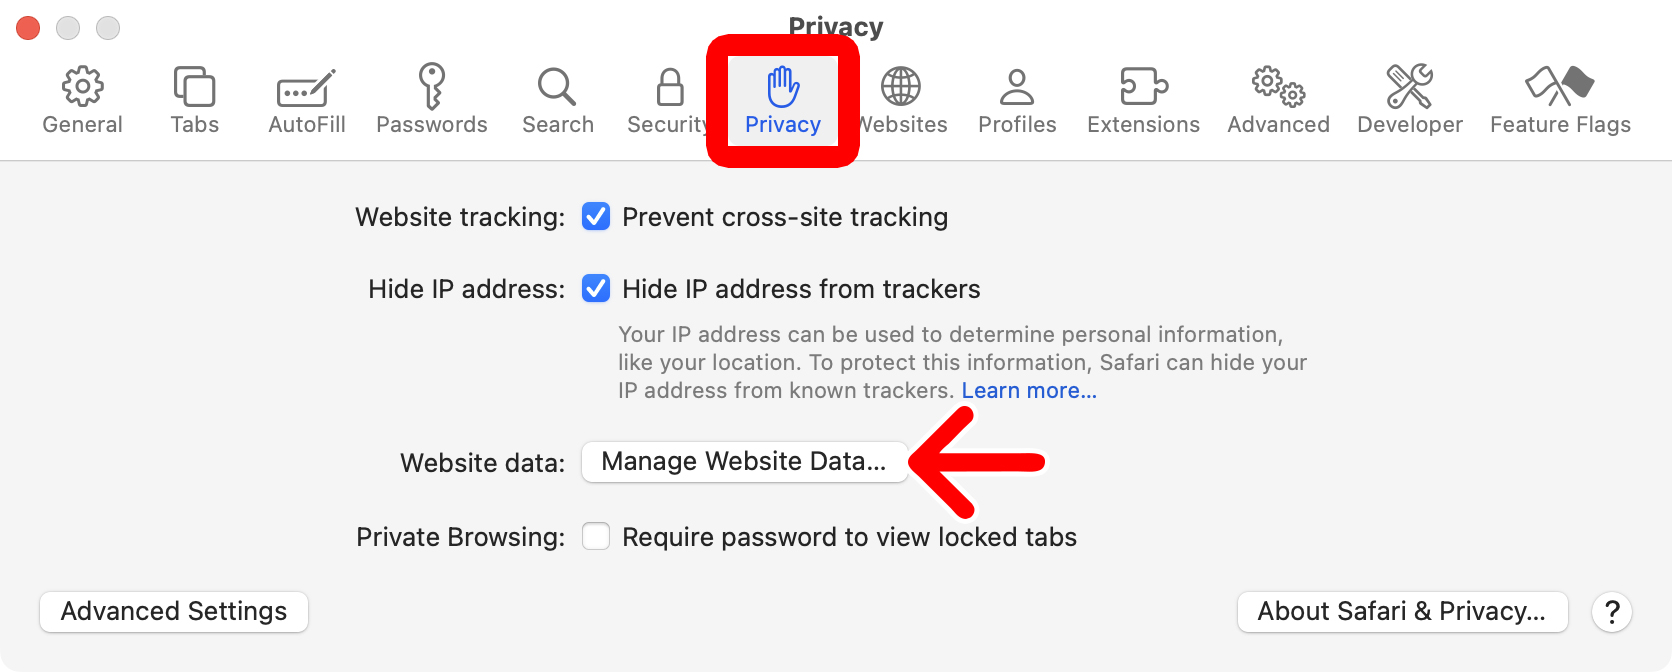1672x672 pixels.
Task: Open the Extensions settings pane
Action: click(1143, 97)
